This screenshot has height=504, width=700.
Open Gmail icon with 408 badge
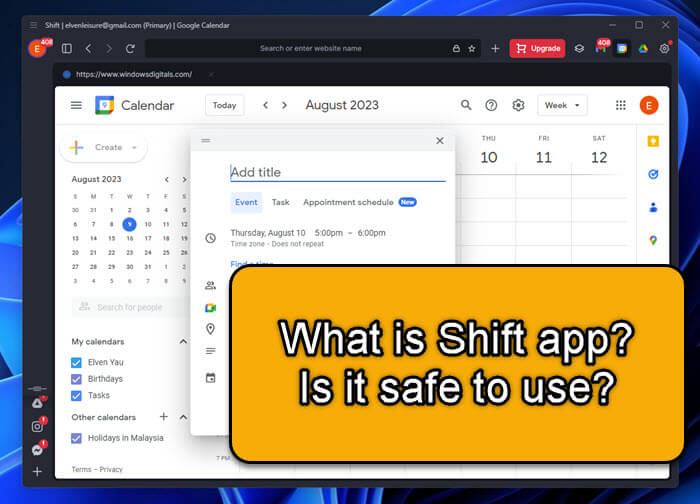(601, 47)
